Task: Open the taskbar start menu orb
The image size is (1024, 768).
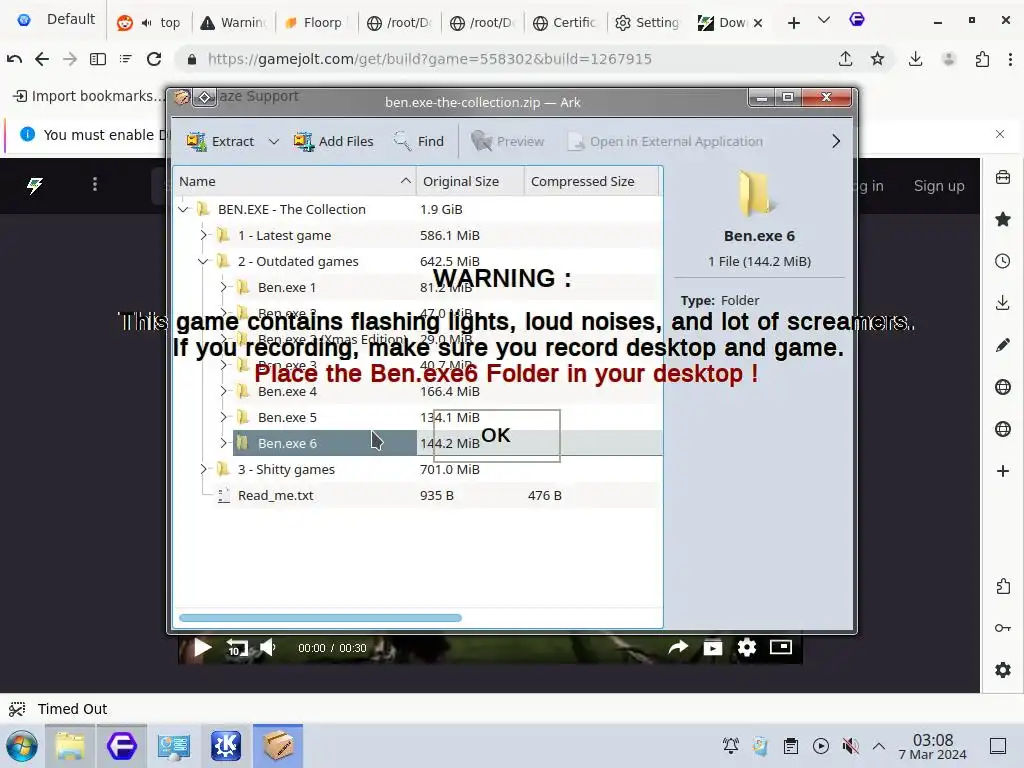Action: tap(22, 746)
